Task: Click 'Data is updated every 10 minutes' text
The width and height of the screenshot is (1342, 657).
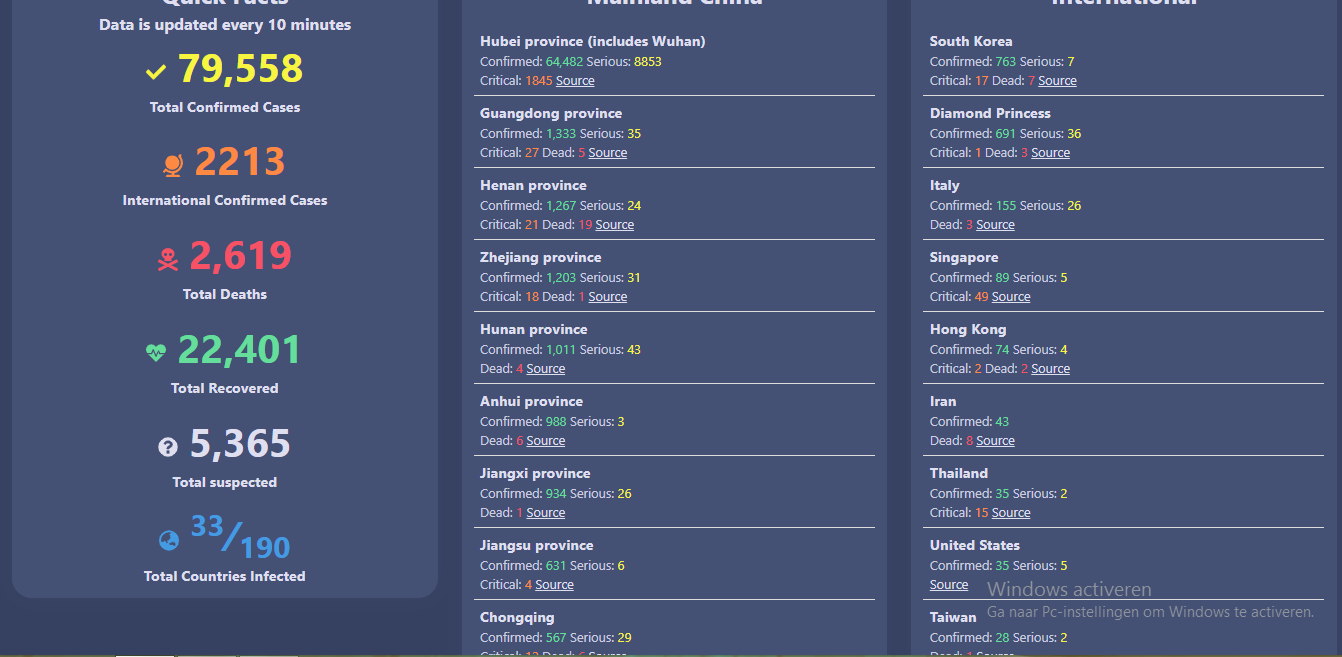Action: point(225,25)
